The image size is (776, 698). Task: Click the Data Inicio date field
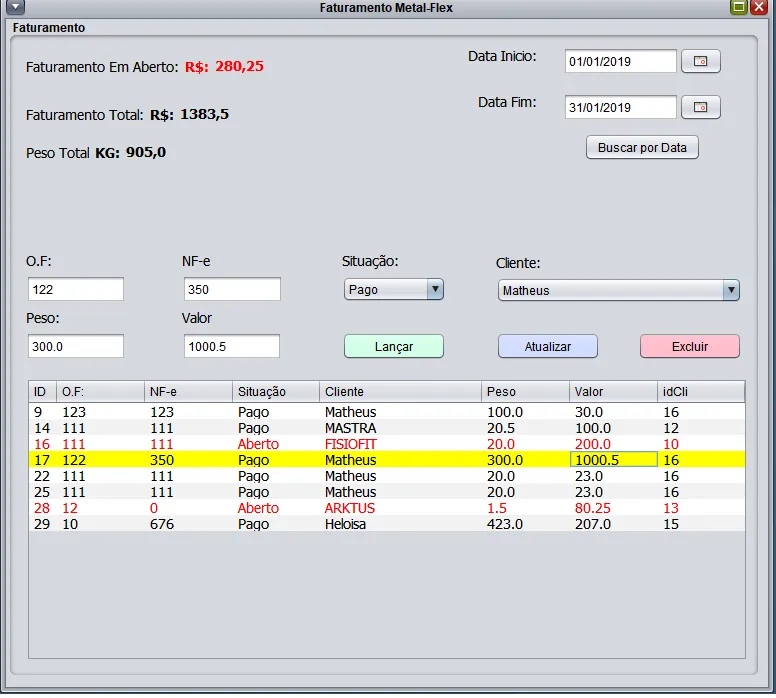pos(620,62)
